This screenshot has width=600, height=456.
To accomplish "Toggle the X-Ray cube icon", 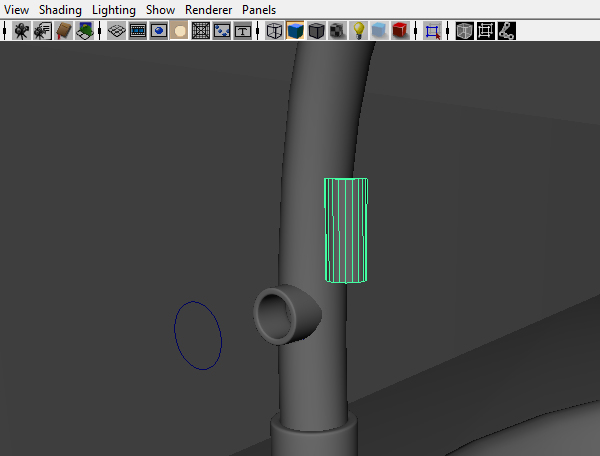I will 465,31.
